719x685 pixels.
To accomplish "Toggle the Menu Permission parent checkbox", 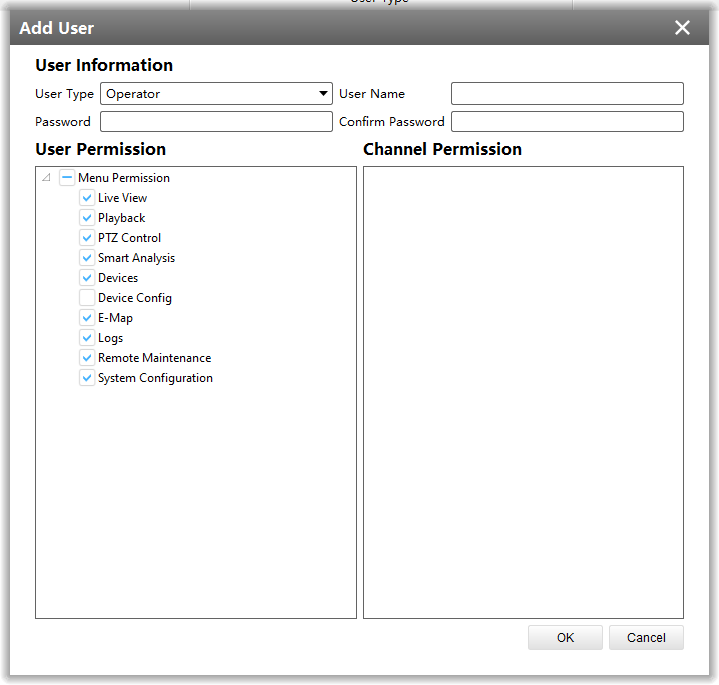I will [x=67, y=178].
